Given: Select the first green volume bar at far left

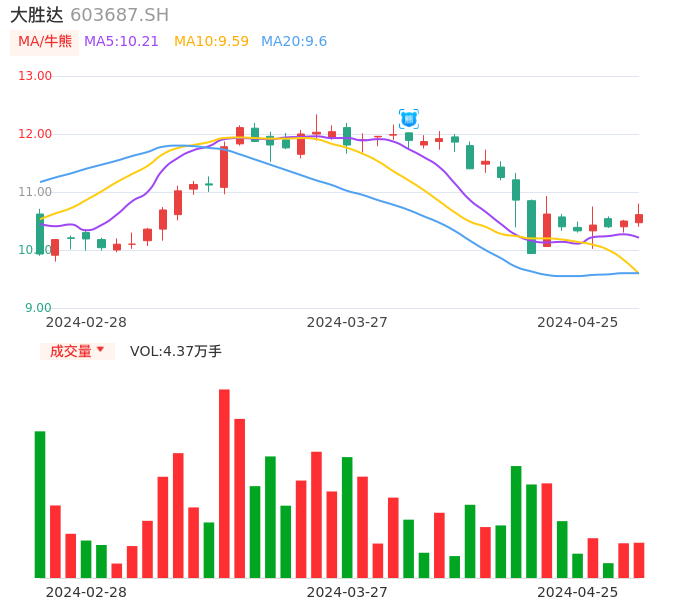Looking at the screenshot, I should click(x=40, y=504).
